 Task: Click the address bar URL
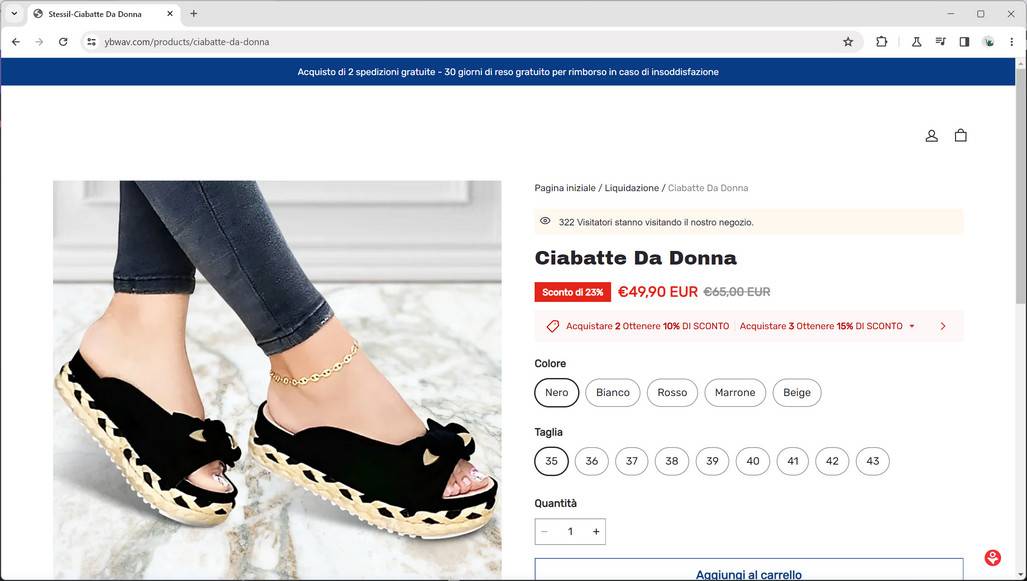pos(187,42)
